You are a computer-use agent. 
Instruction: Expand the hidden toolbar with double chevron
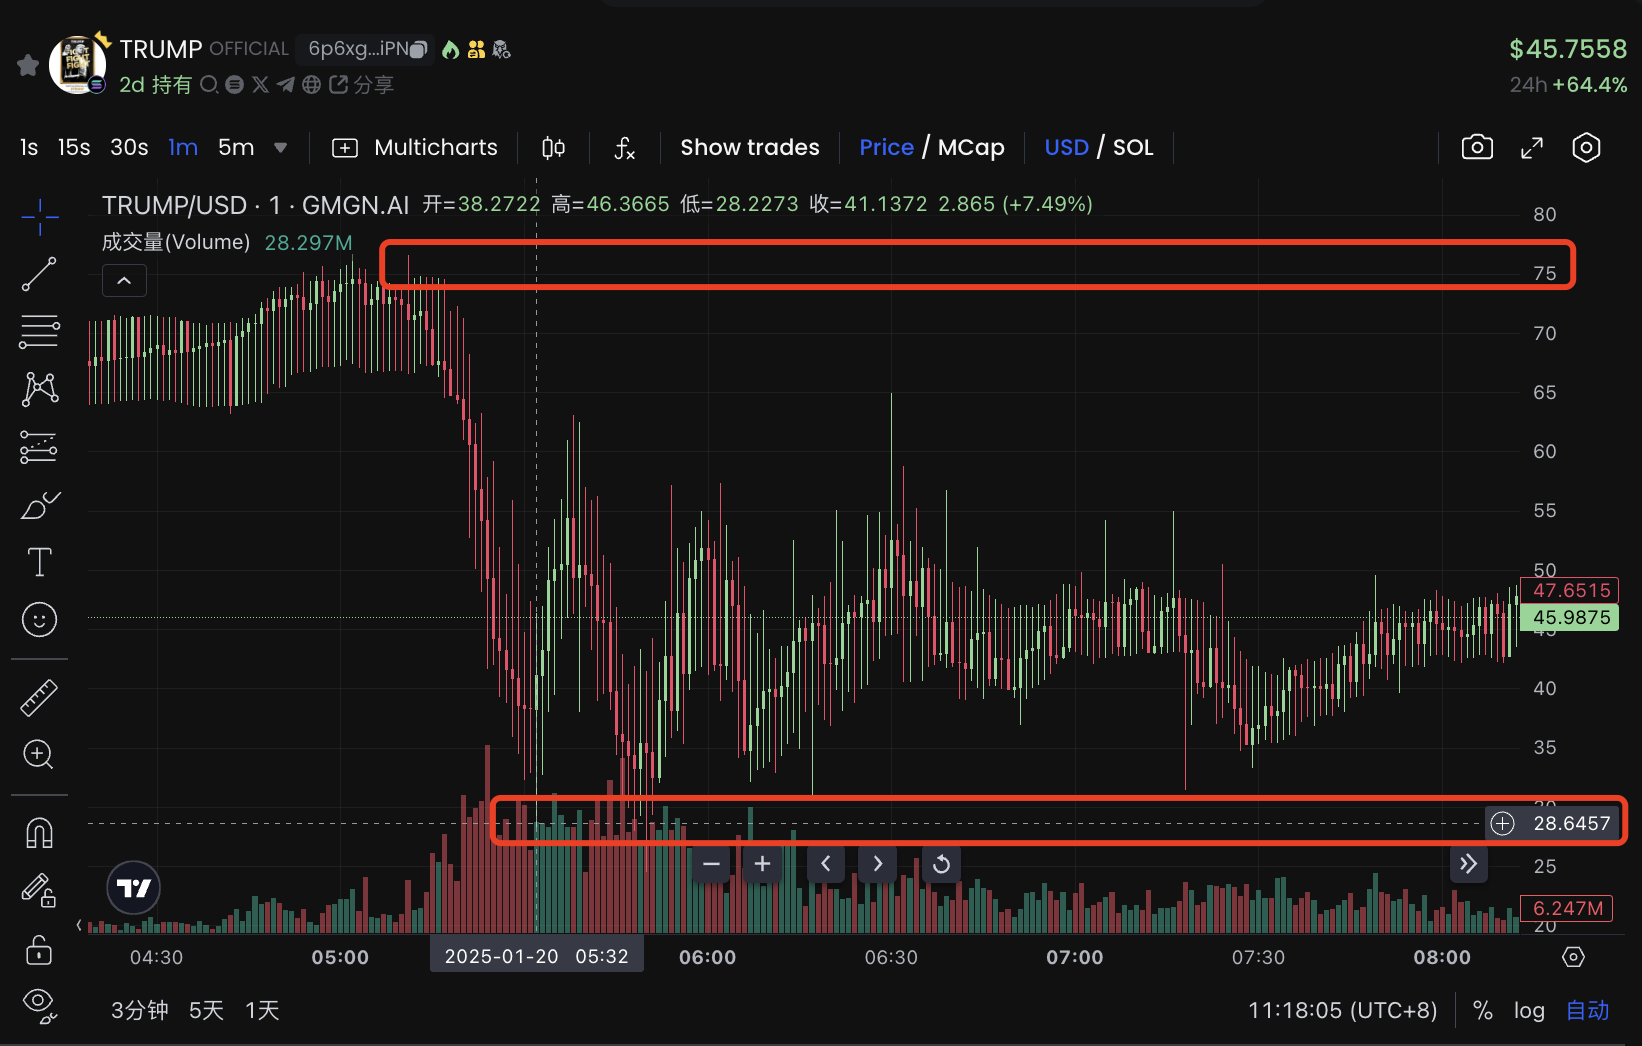tap(1468, 864)
